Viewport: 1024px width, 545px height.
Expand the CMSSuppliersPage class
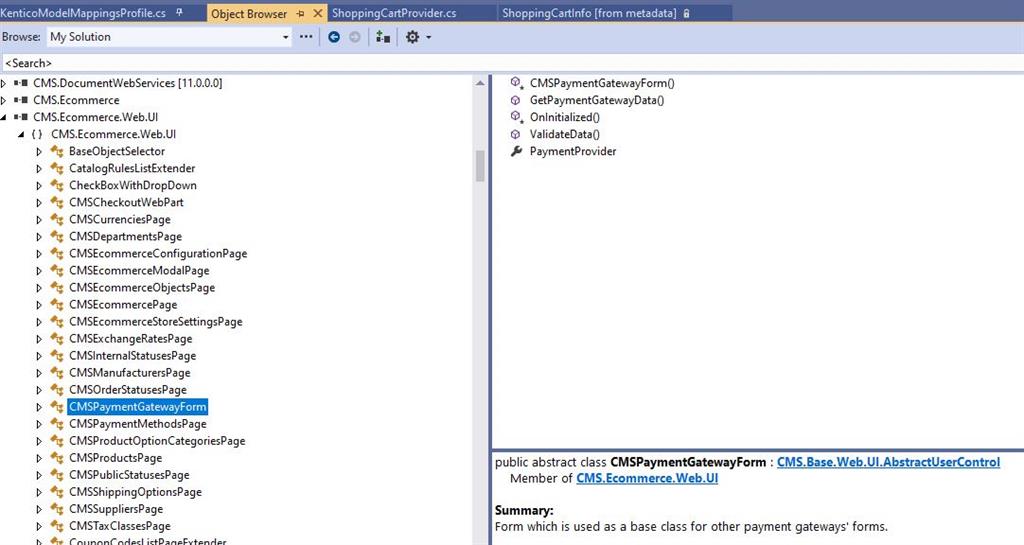tap(39, 509)
